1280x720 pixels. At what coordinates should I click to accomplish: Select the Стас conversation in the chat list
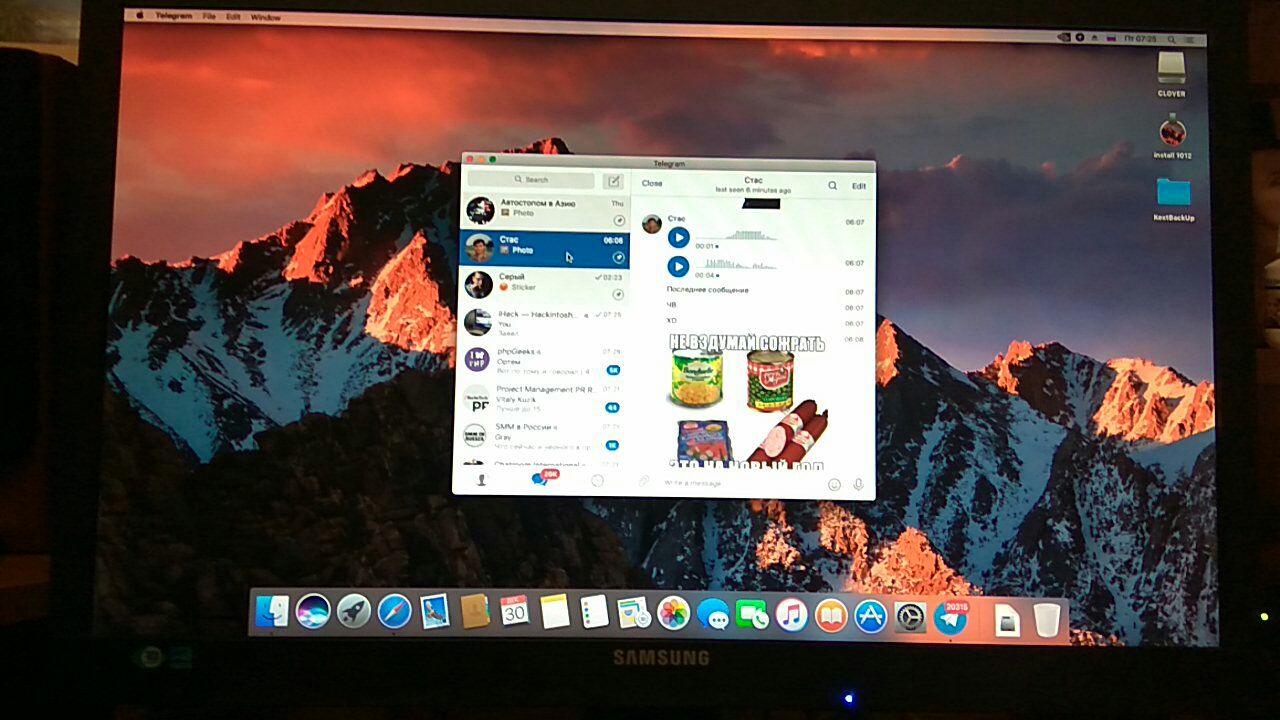(x=545, y=248)
